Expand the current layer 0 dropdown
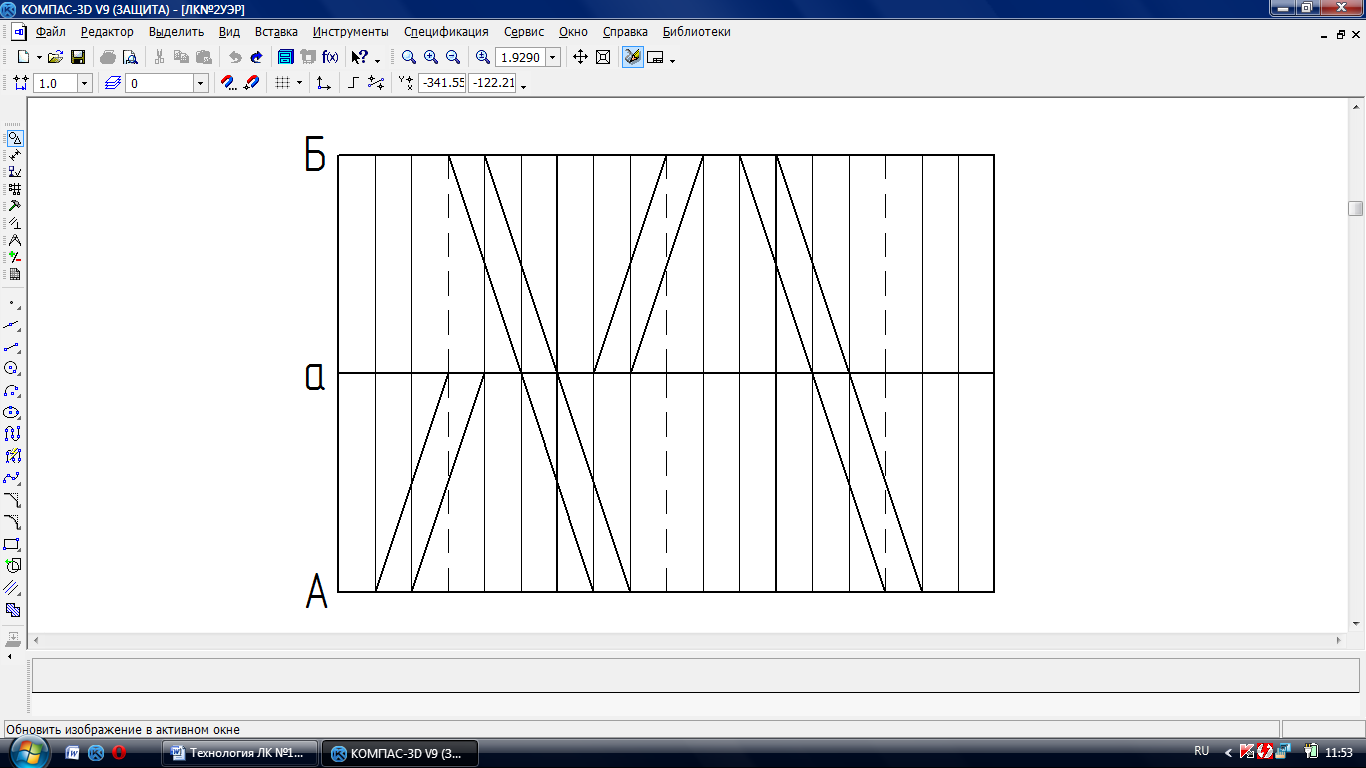Viewport: 1366px width, 768px height. (200, 83)
